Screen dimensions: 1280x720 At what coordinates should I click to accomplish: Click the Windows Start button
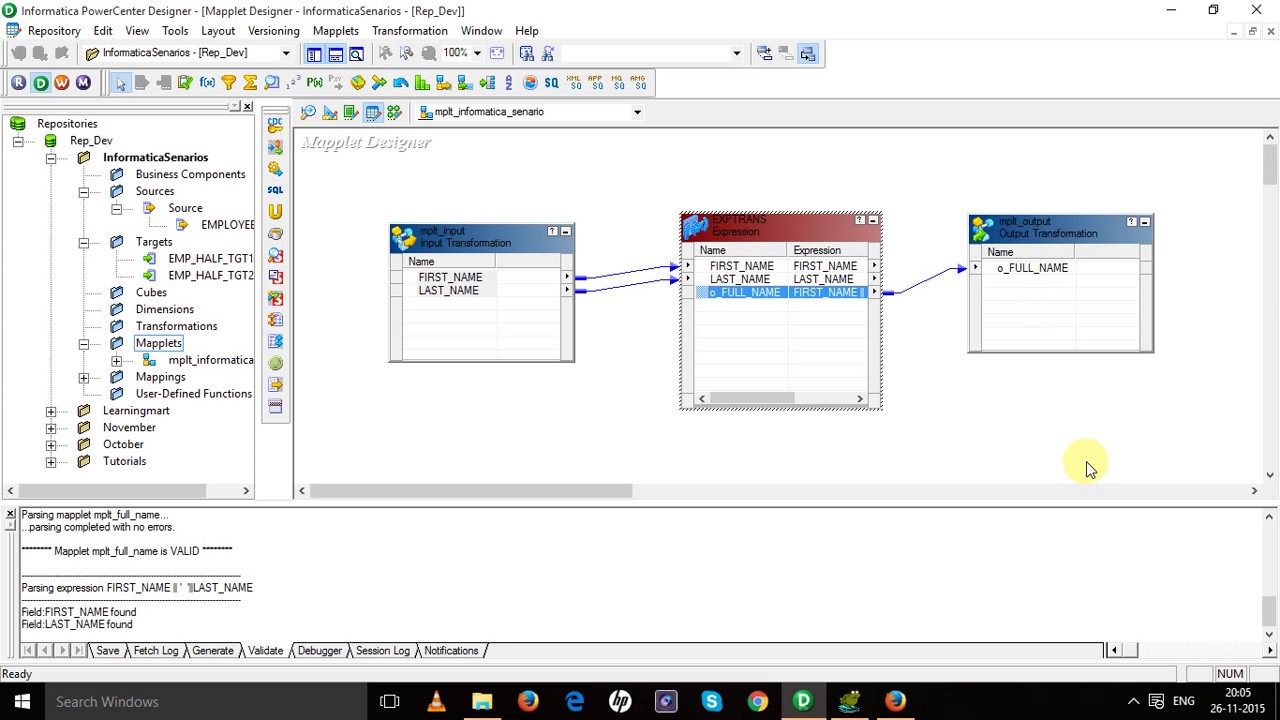[22, 702]
